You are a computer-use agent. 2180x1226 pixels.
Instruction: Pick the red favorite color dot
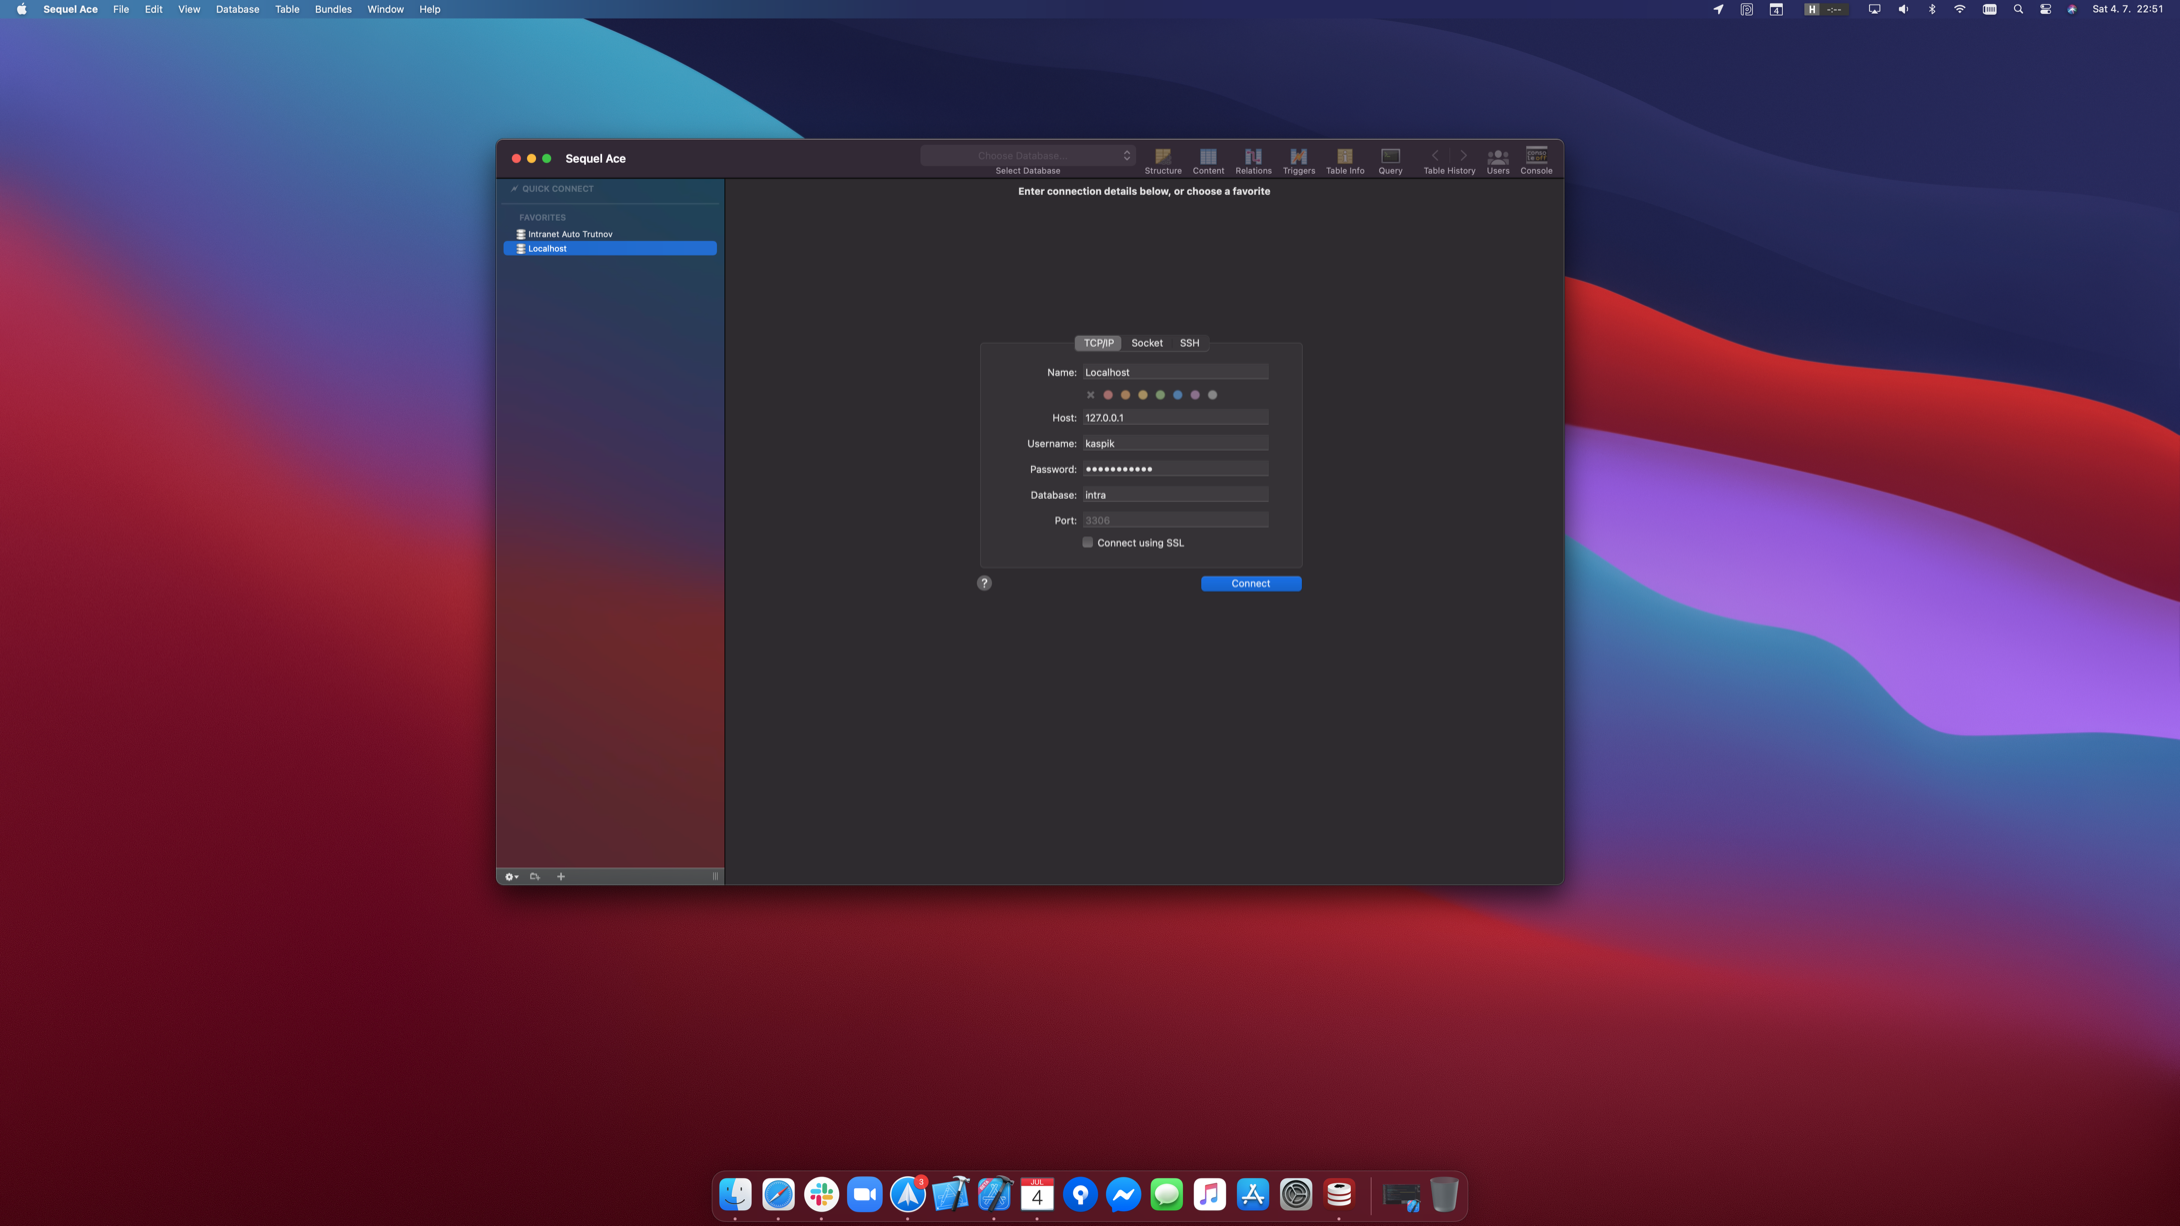tap(1108, 395)
